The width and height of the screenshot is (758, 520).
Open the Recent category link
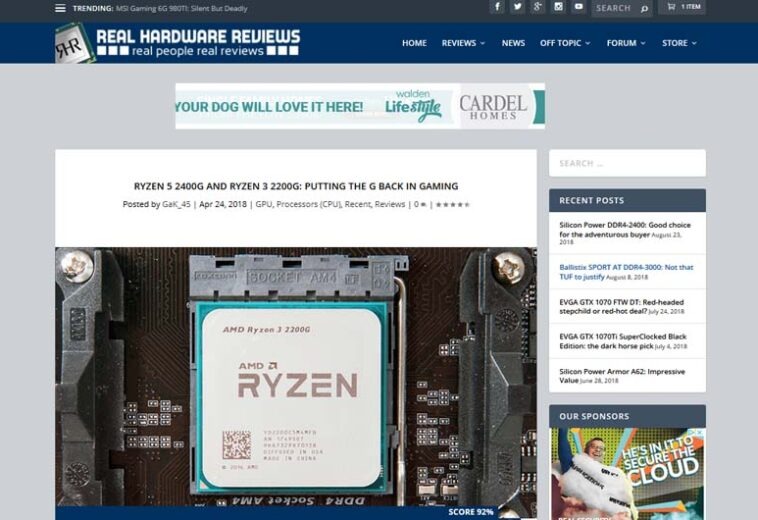point(358,204)
